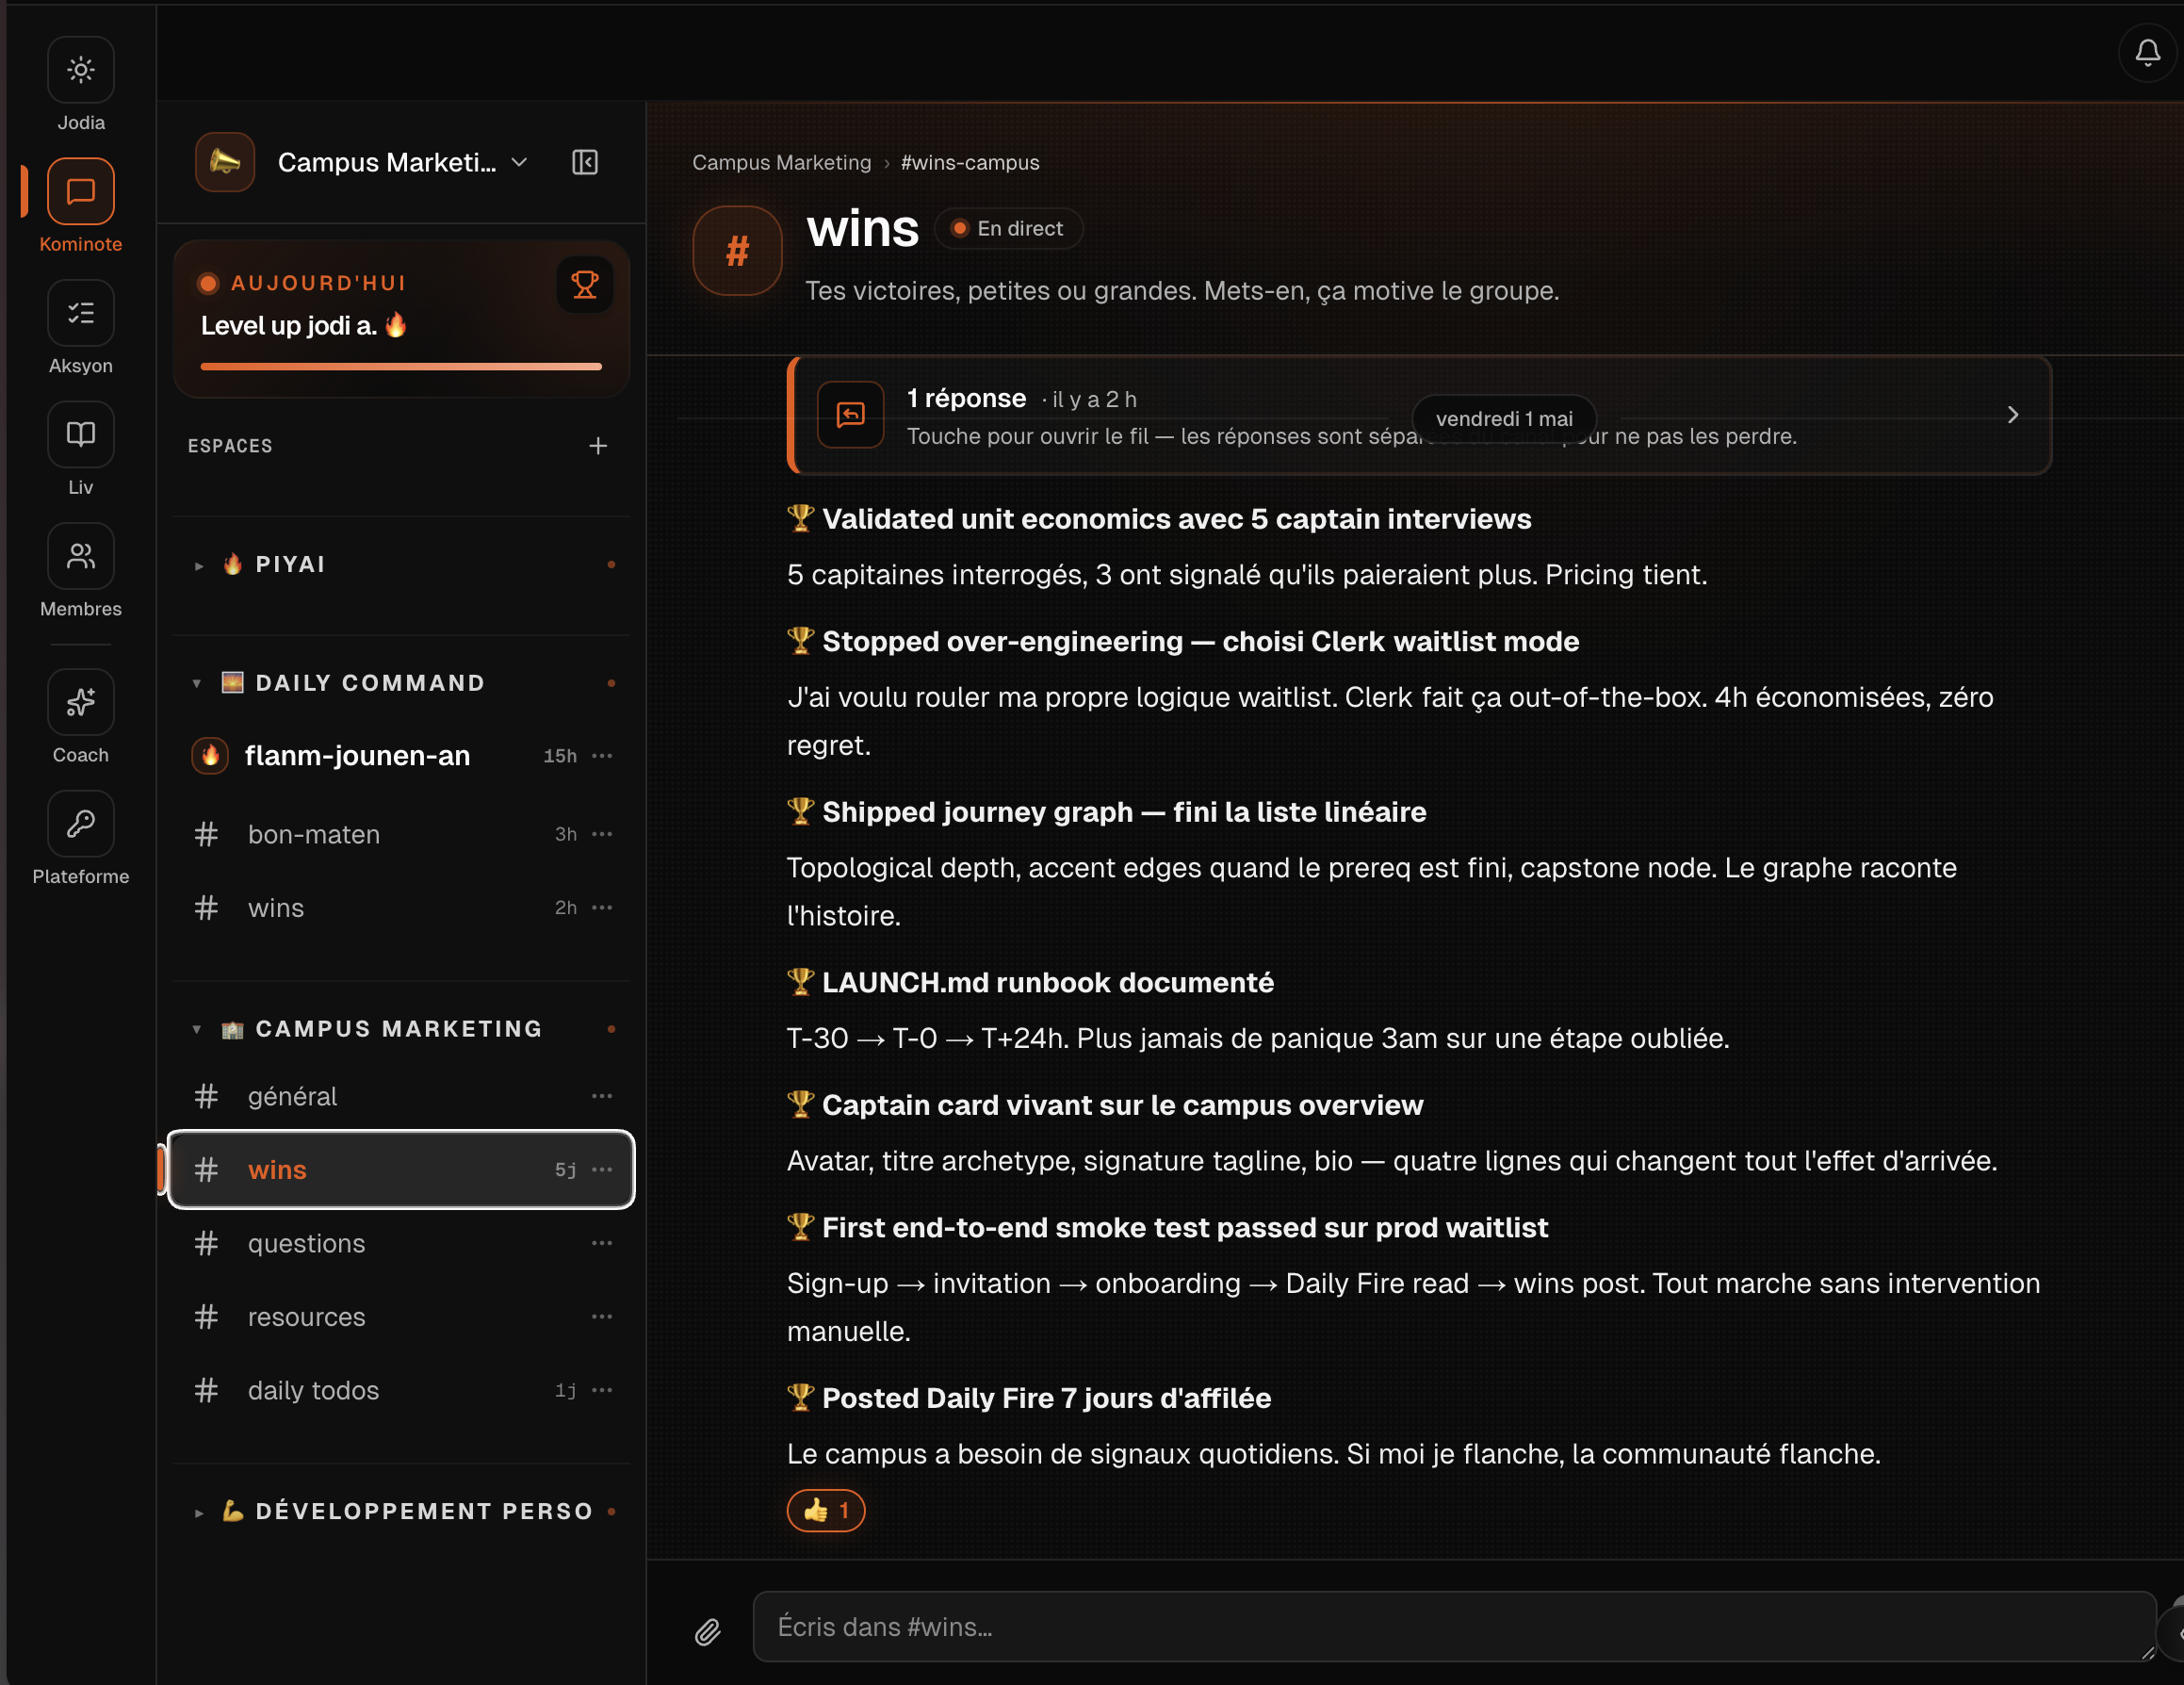Viewport: 2184px width, 1685px height.
Task: Open the thread with chevron arrow
Action: pyautogui.click(x=2013, y=415)
